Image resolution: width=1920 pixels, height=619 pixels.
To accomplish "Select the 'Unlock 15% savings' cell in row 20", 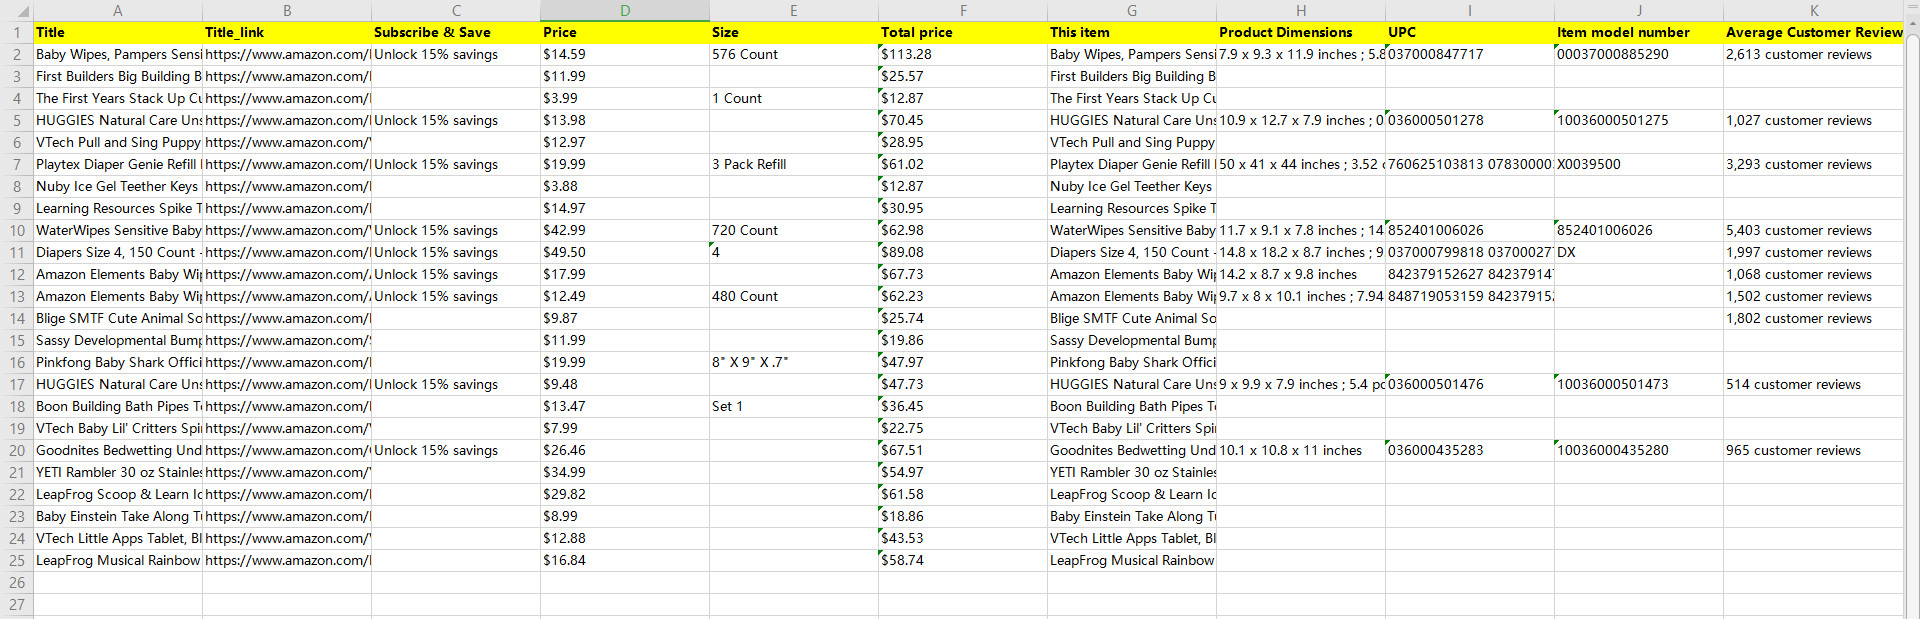I will click(455, 451).
